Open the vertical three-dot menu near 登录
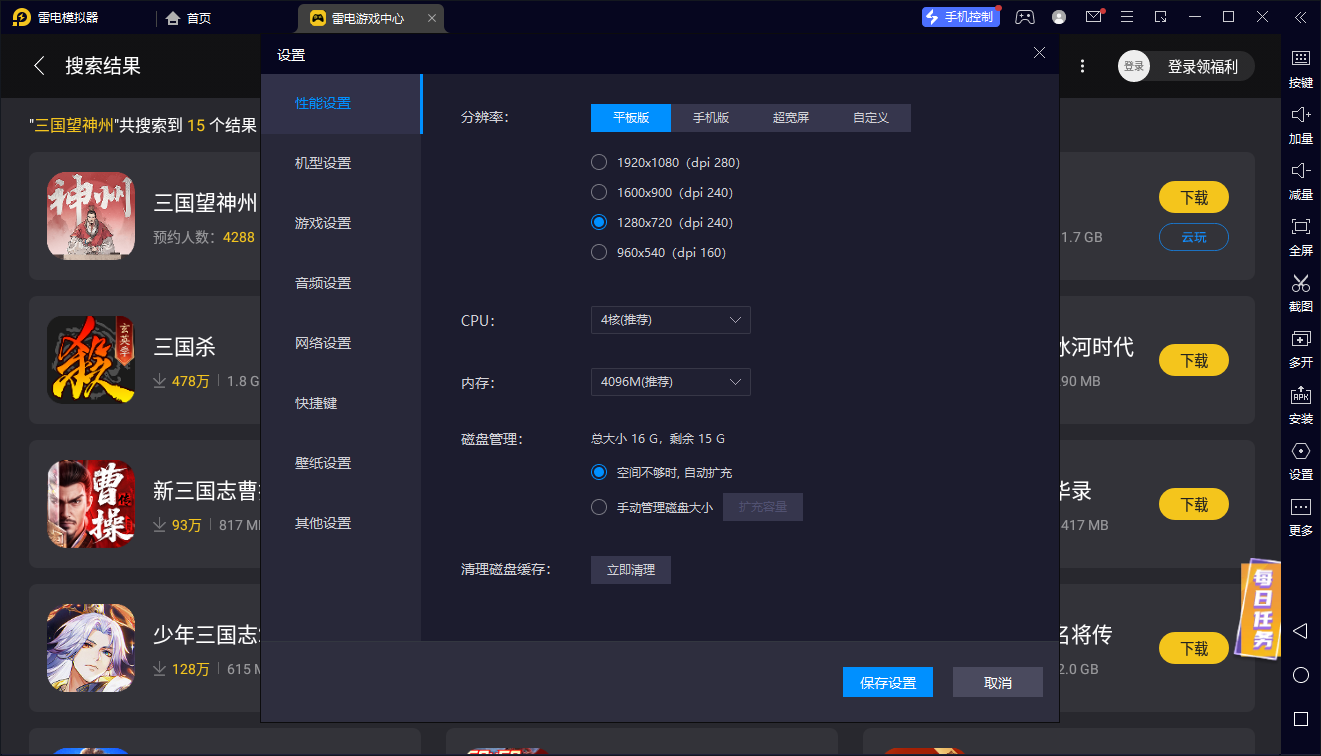Image resolution: width=1321 pixels, height=756 pixels. point(1083,64)
